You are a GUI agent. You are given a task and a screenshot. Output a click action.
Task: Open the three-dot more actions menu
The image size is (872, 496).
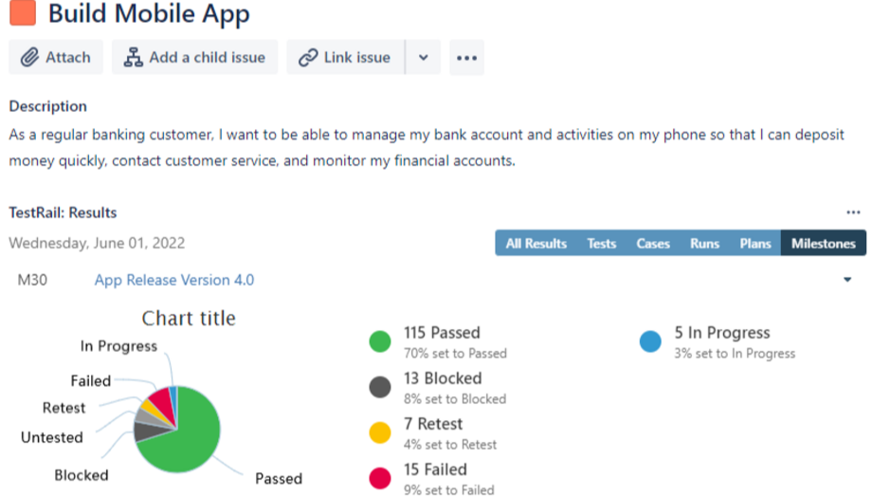click(x=467, y=58)
